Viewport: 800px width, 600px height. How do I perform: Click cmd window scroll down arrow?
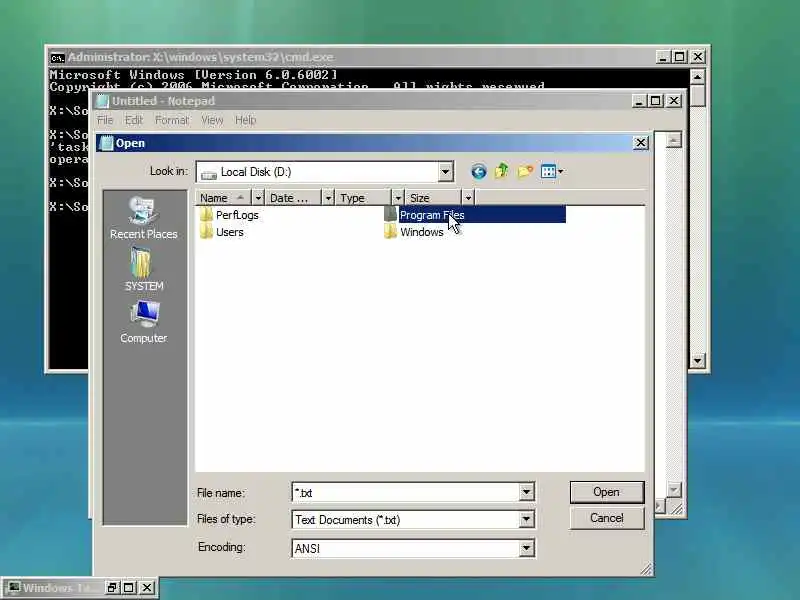click(x=697, y=361)
